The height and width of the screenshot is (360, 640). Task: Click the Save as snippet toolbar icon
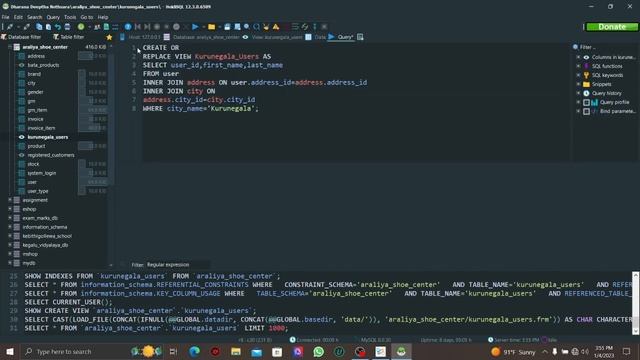tap(237, 27)
